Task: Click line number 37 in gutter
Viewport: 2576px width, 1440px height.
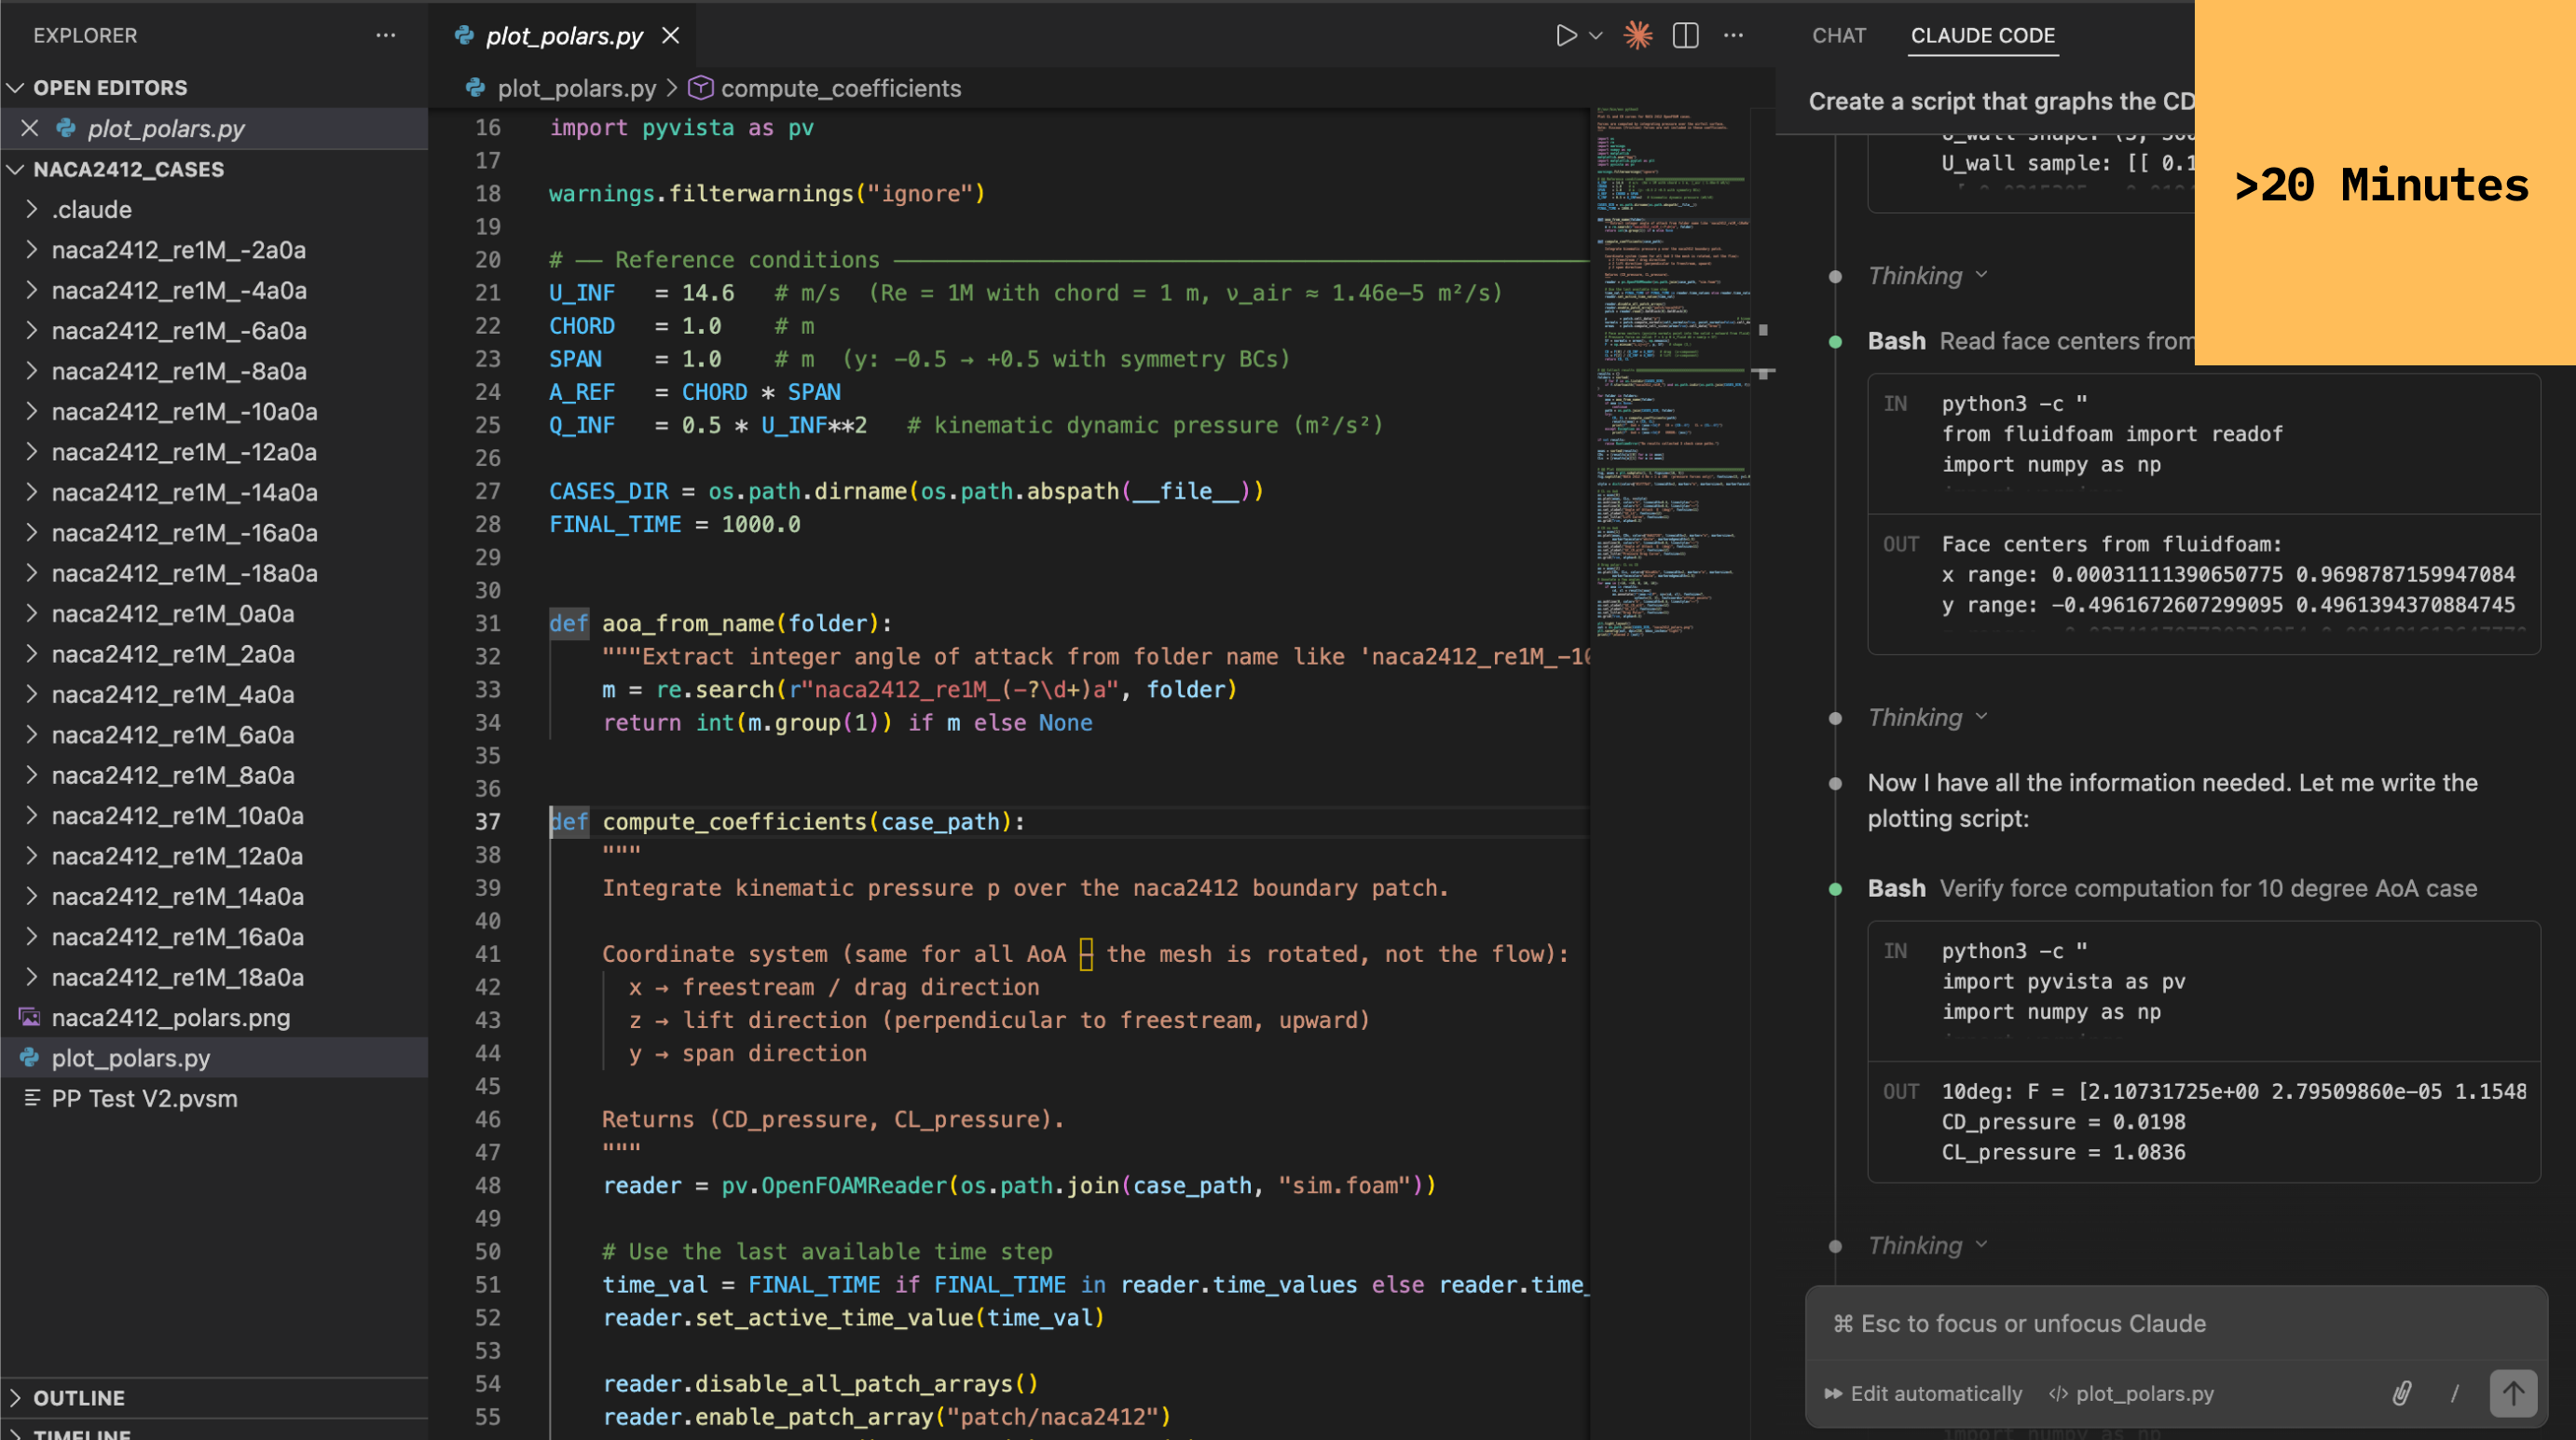Action: coord(487,822)
